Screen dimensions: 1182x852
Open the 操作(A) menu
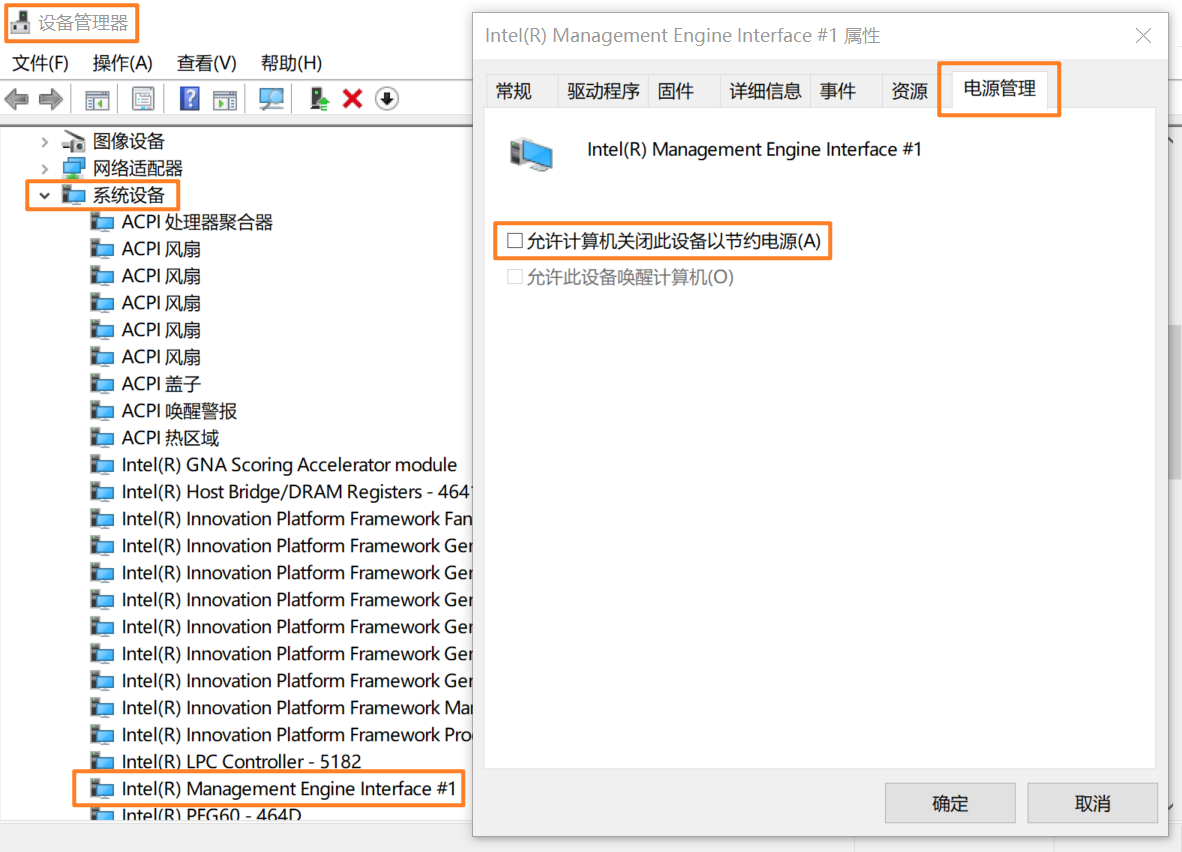(122, 63)
